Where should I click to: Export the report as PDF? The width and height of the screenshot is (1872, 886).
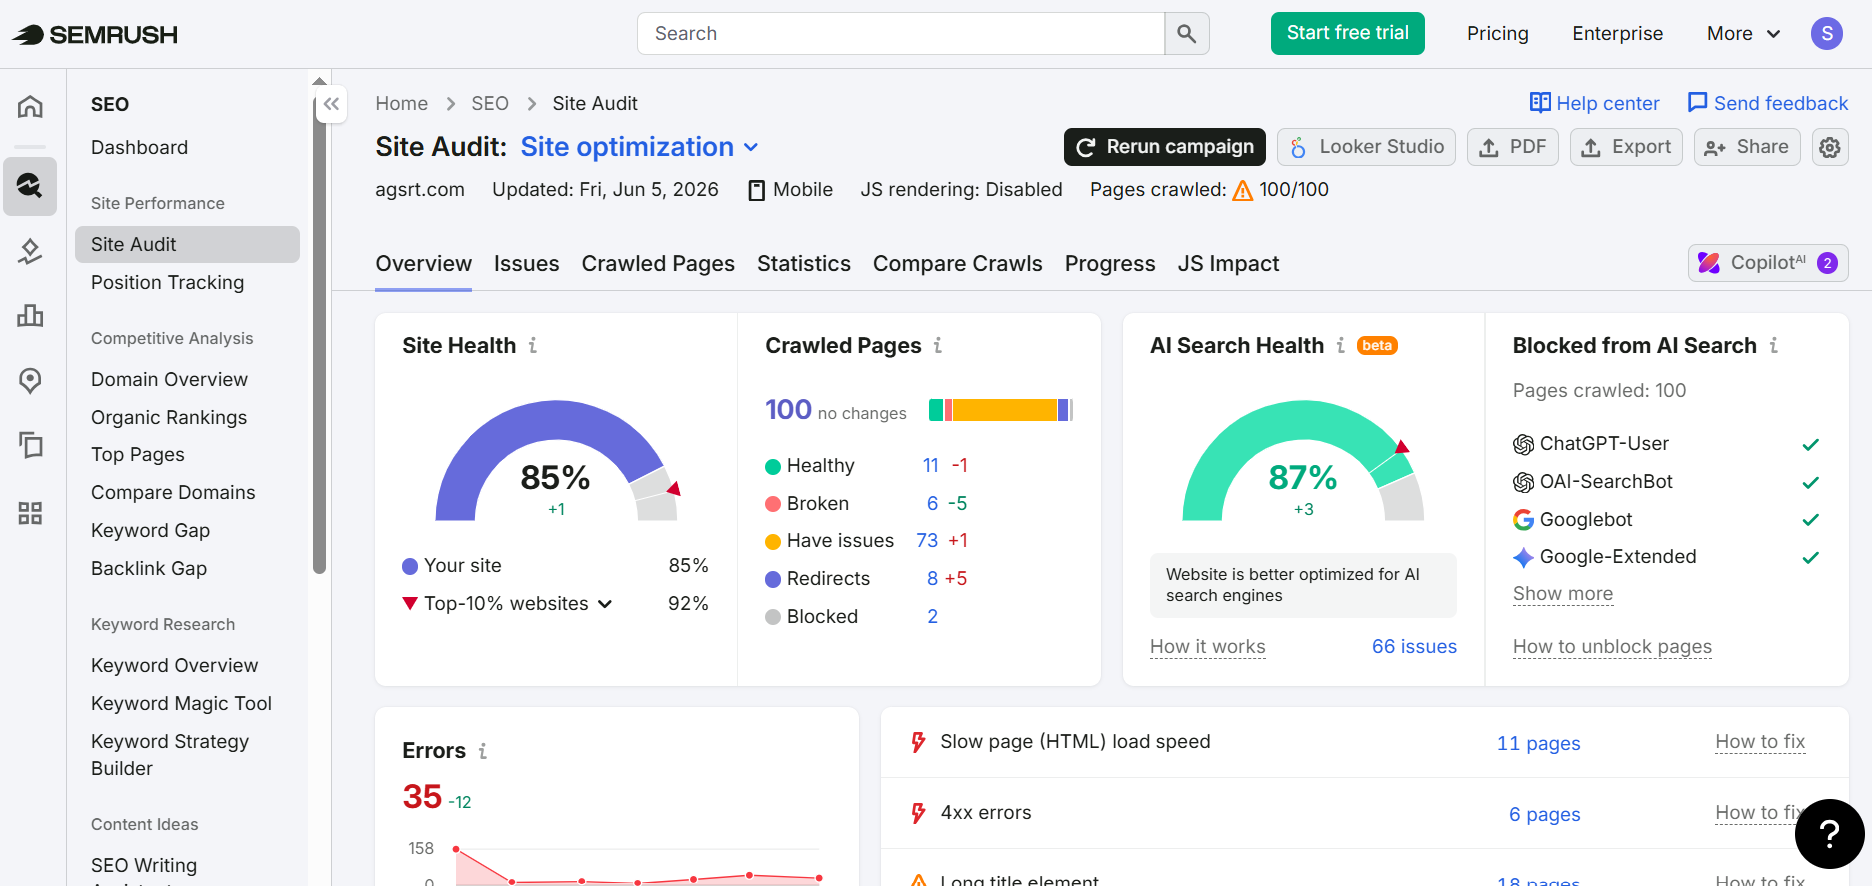[1513, 147]
